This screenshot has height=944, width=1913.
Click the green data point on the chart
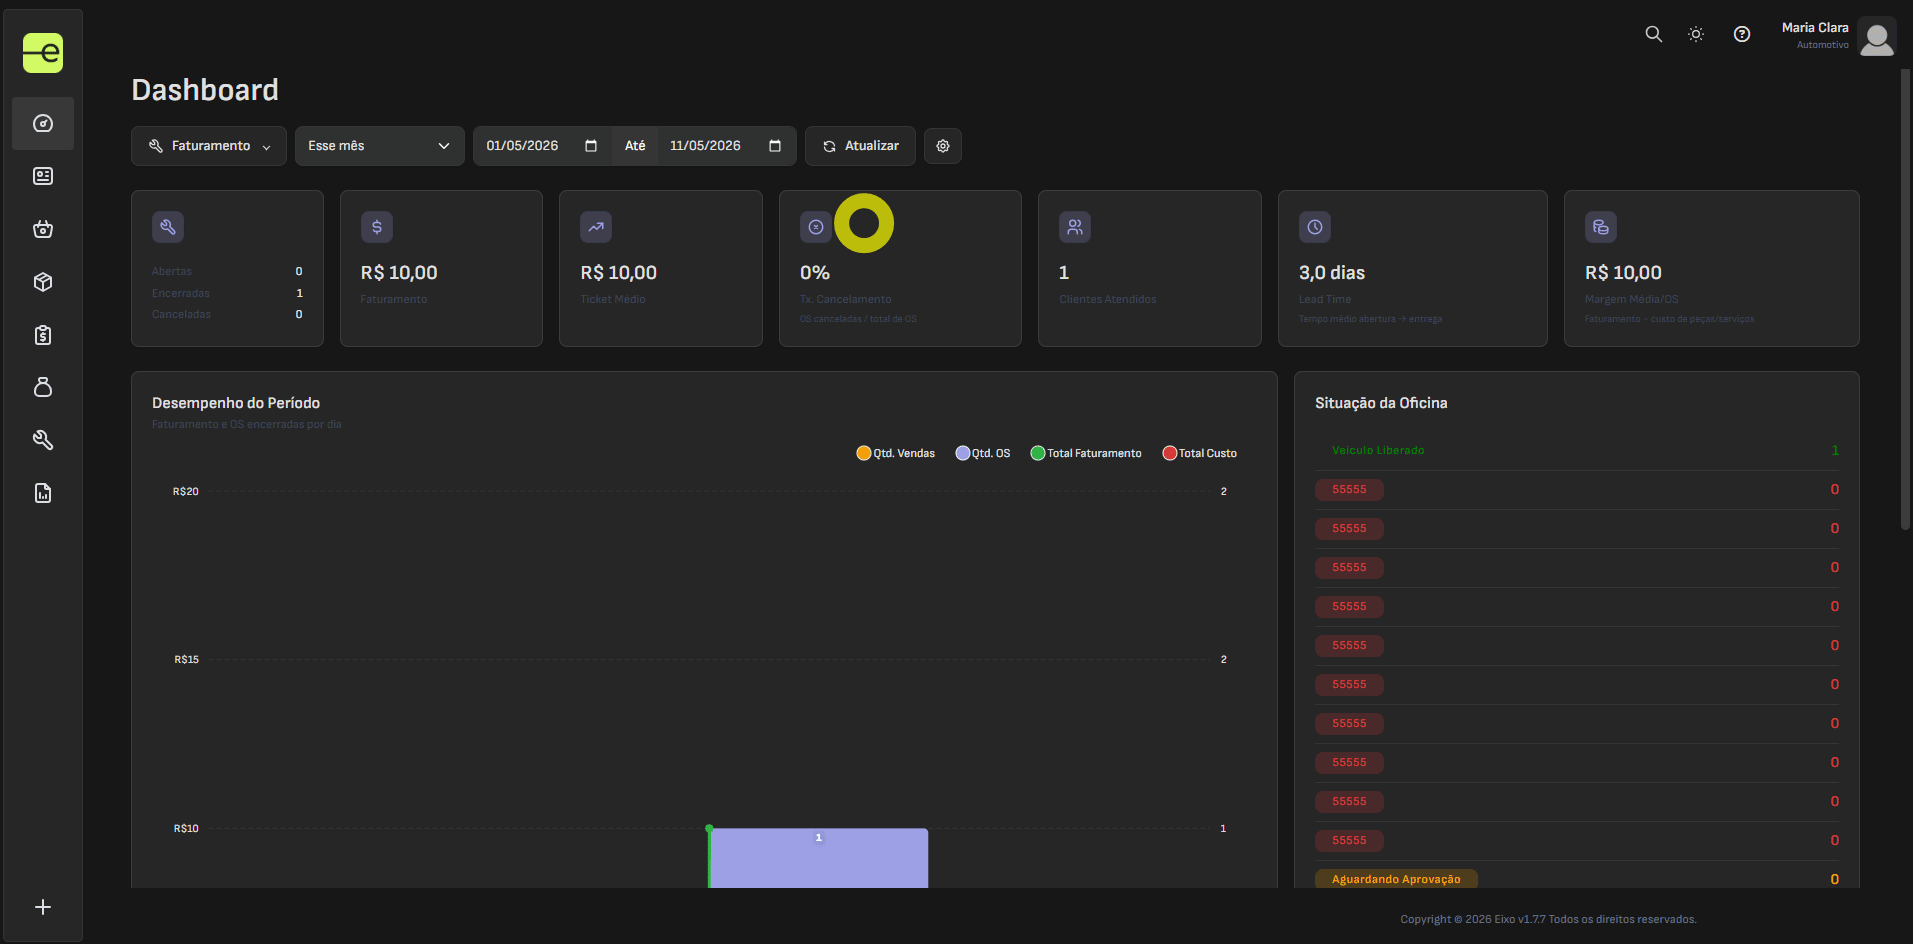coord(709,828)
